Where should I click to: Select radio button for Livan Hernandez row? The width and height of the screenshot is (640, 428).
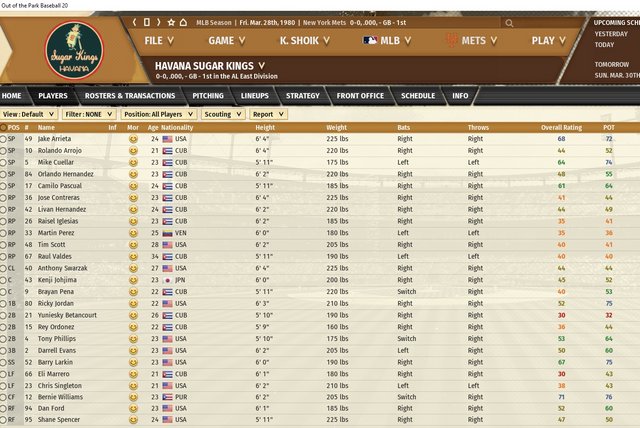tap(3, 210)
